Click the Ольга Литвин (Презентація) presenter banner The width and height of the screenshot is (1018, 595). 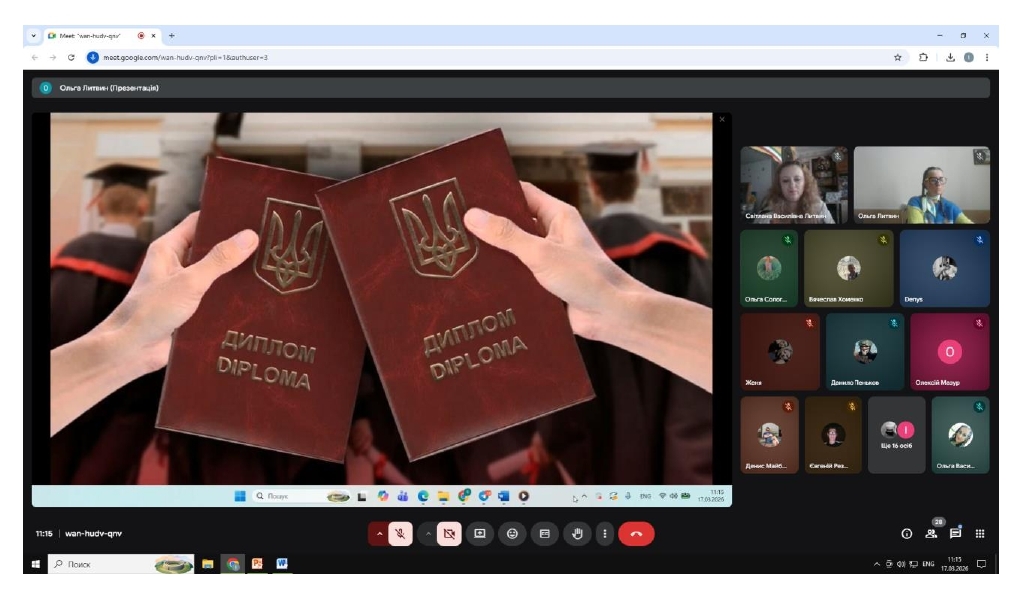[x=510, y=88]
